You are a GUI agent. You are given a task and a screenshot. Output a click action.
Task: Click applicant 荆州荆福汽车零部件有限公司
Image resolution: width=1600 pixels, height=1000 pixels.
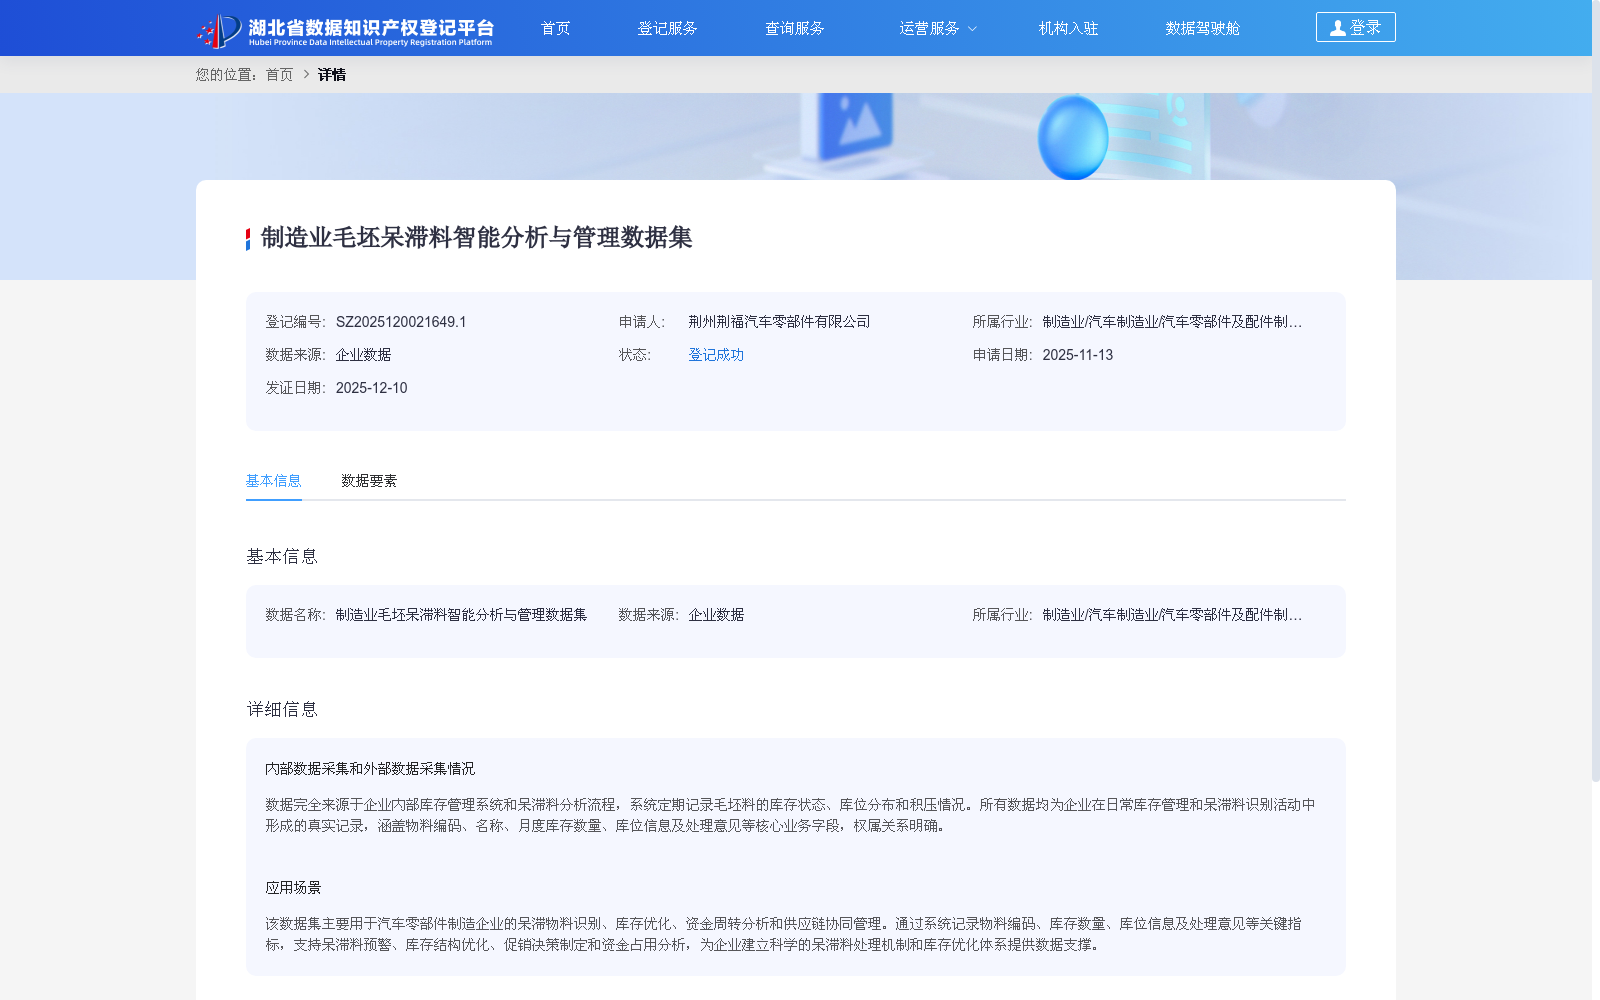(x=779, y=322)
